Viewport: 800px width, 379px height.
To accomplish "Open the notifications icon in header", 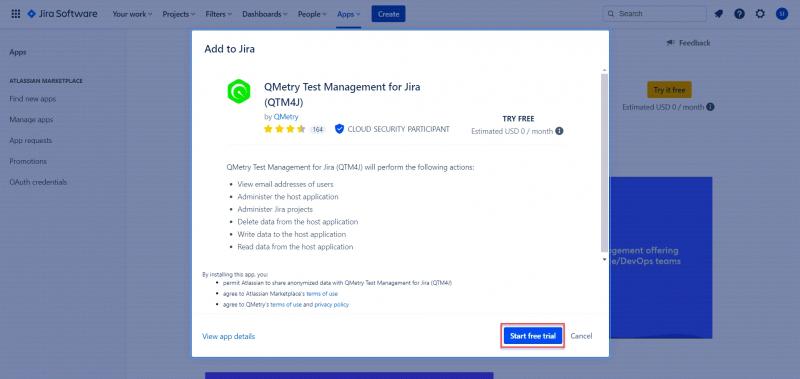I will point(718,14).
